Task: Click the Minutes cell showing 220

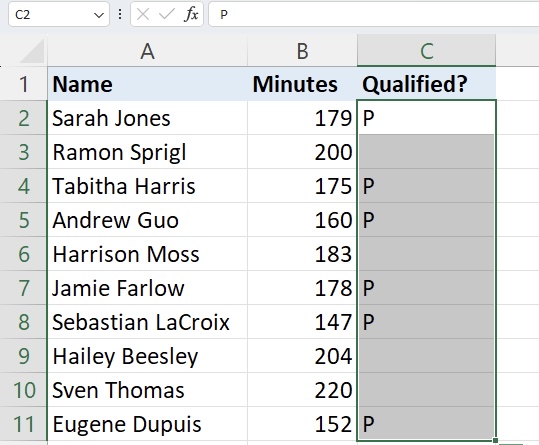Action: (x=302, y=390)
